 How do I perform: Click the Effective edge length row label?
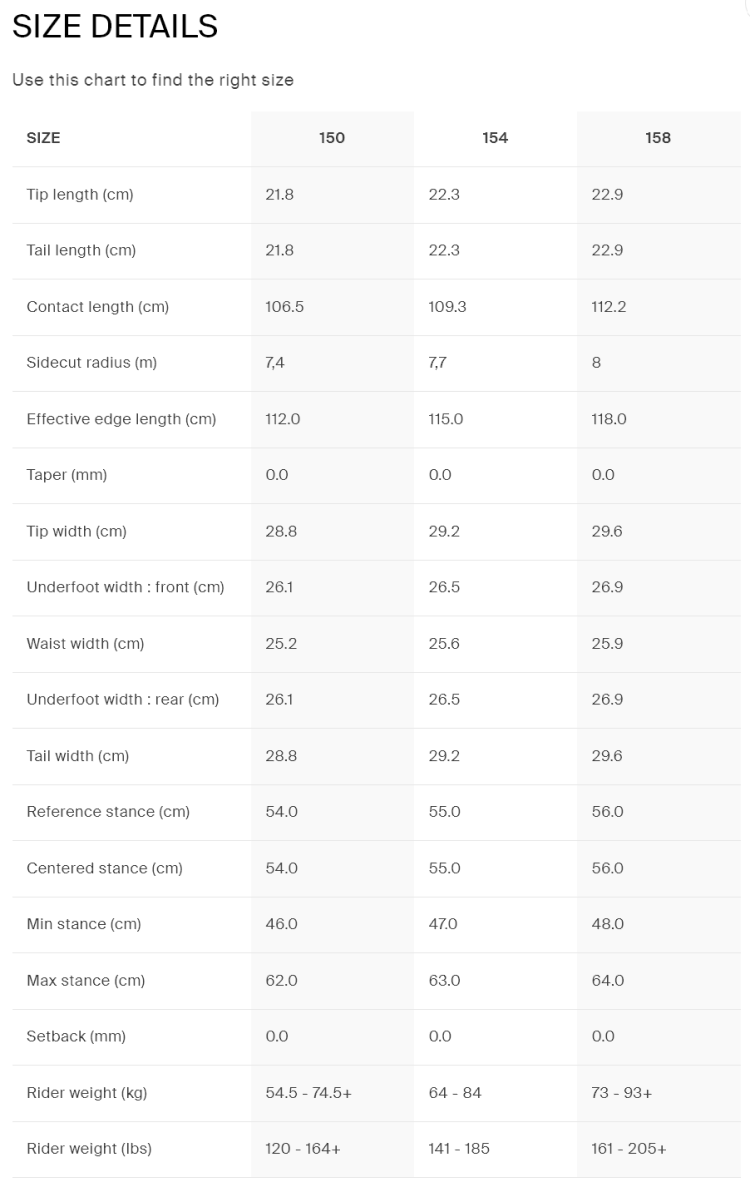click(x=121, y=419)
